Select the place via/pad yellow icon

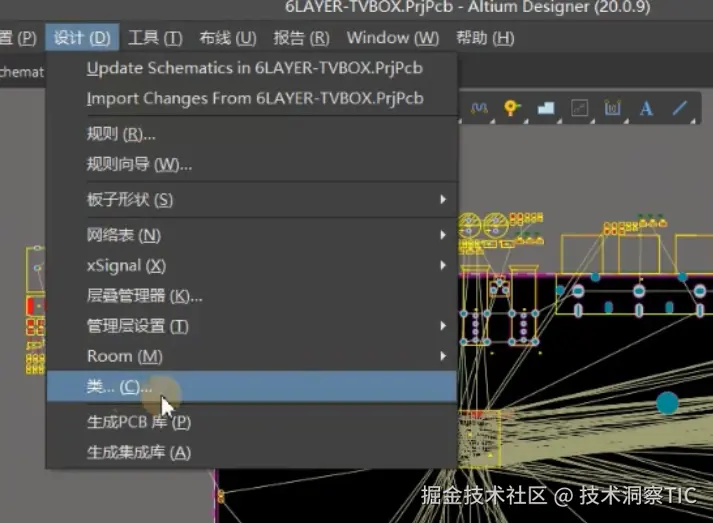pos(512,108)
